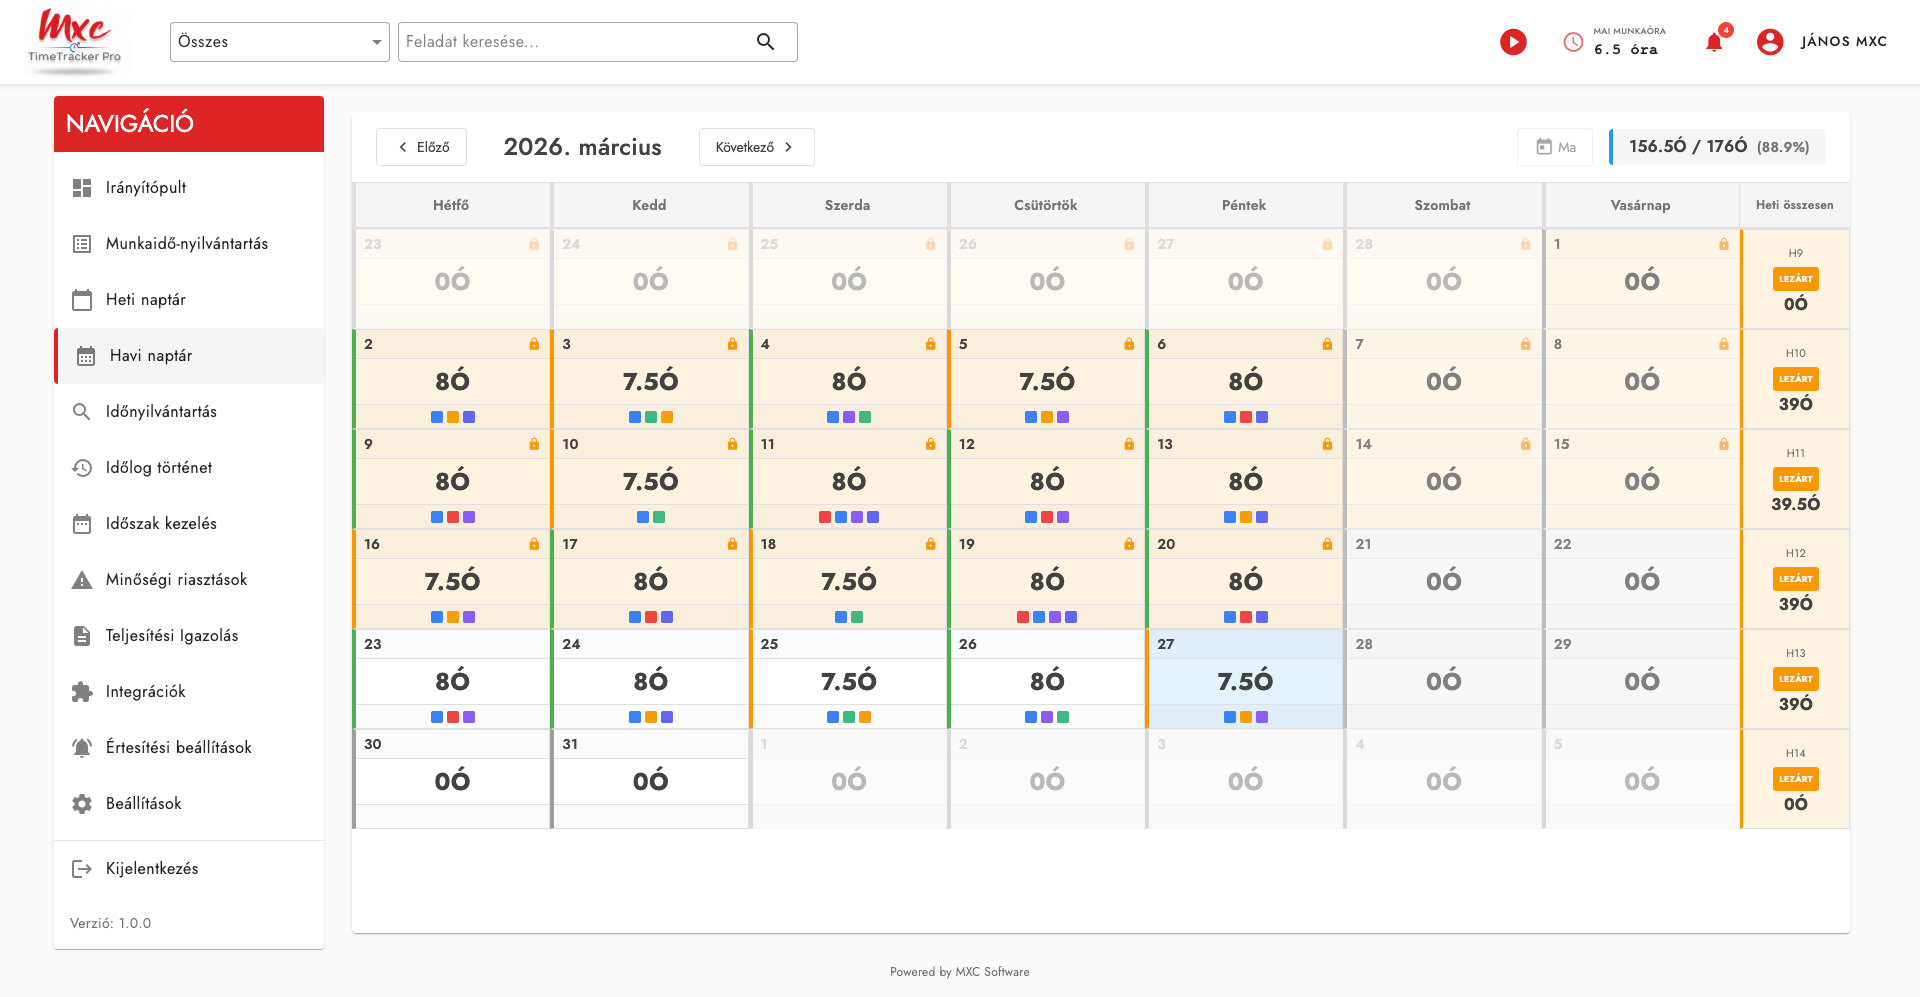
Task: Click the red task square on March 11
Action: [825, 517]
